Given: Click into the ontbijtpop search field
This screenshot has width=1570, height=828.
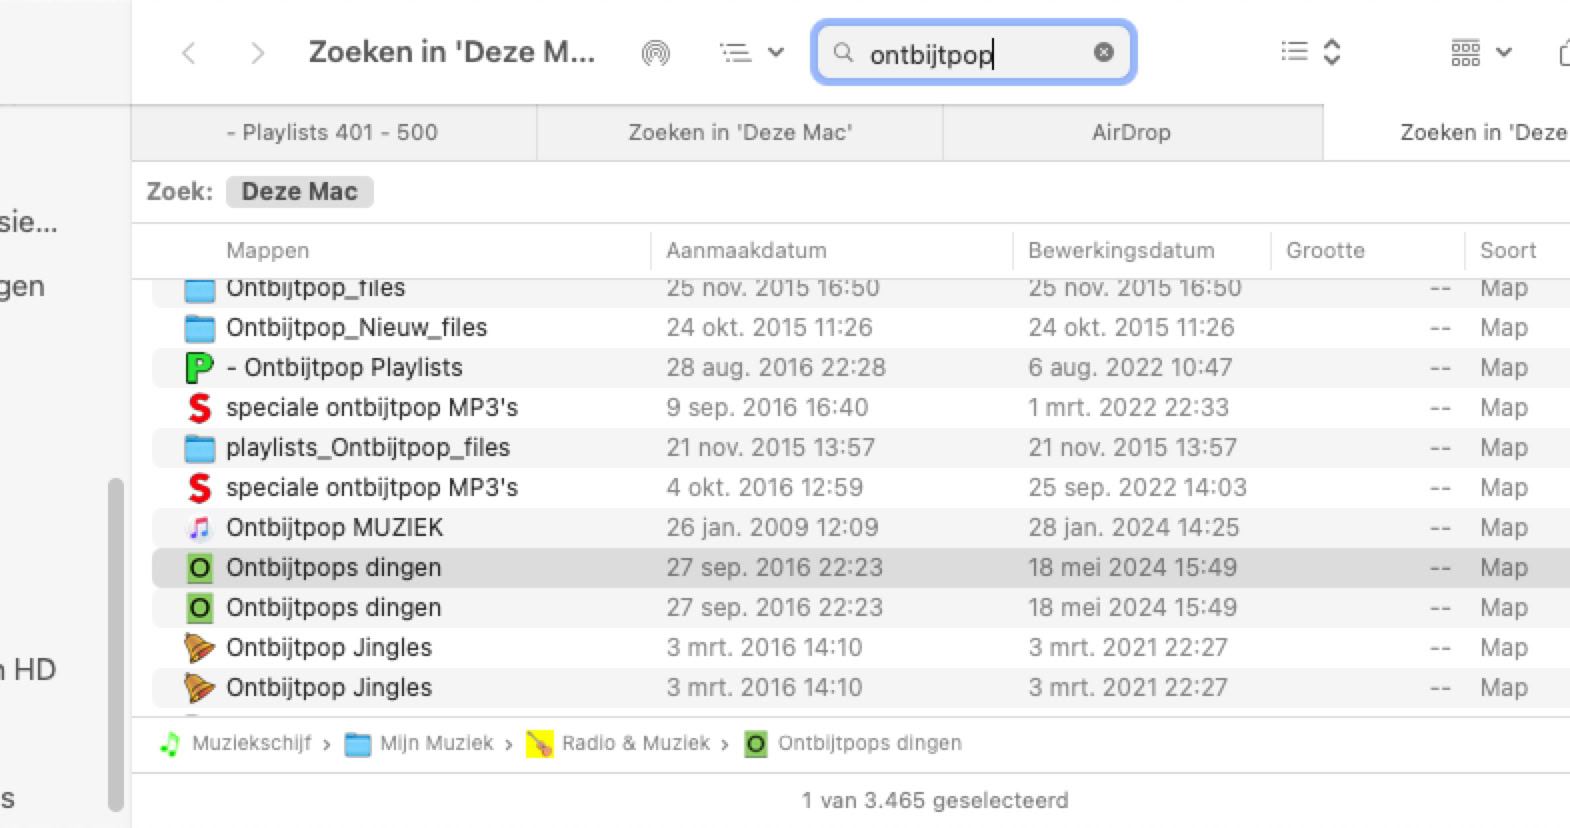Looking at the screenshot, I should click(960, 54).
